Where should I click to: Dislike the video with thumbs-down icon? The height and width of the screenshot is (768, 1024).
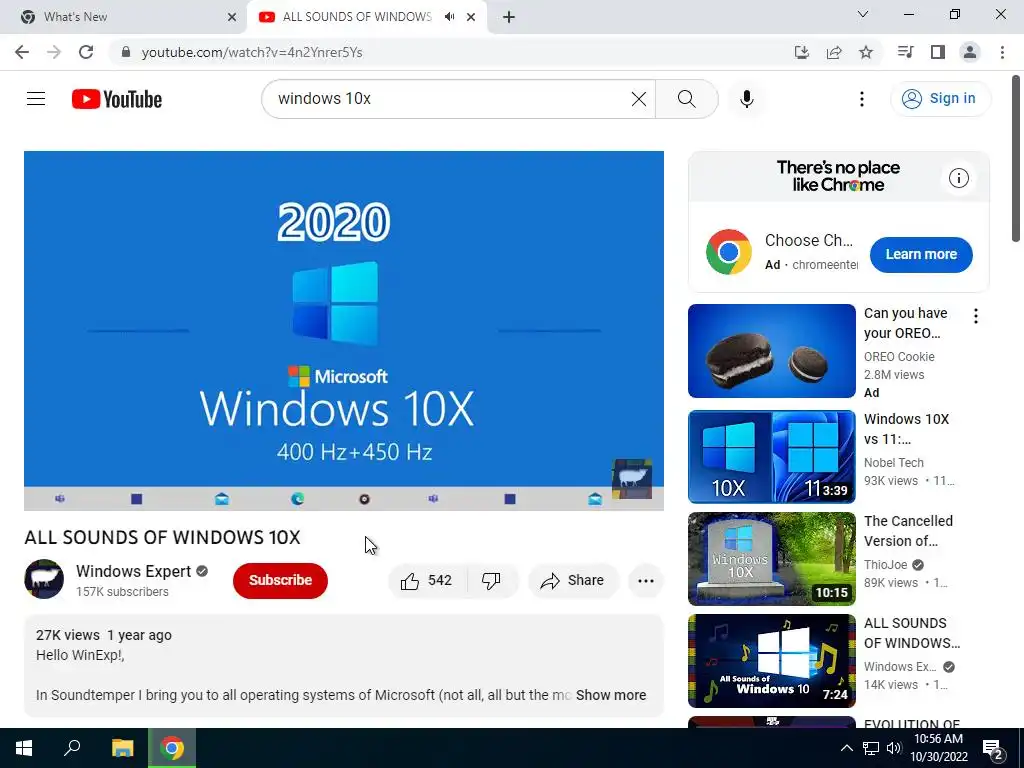point(491,581)
